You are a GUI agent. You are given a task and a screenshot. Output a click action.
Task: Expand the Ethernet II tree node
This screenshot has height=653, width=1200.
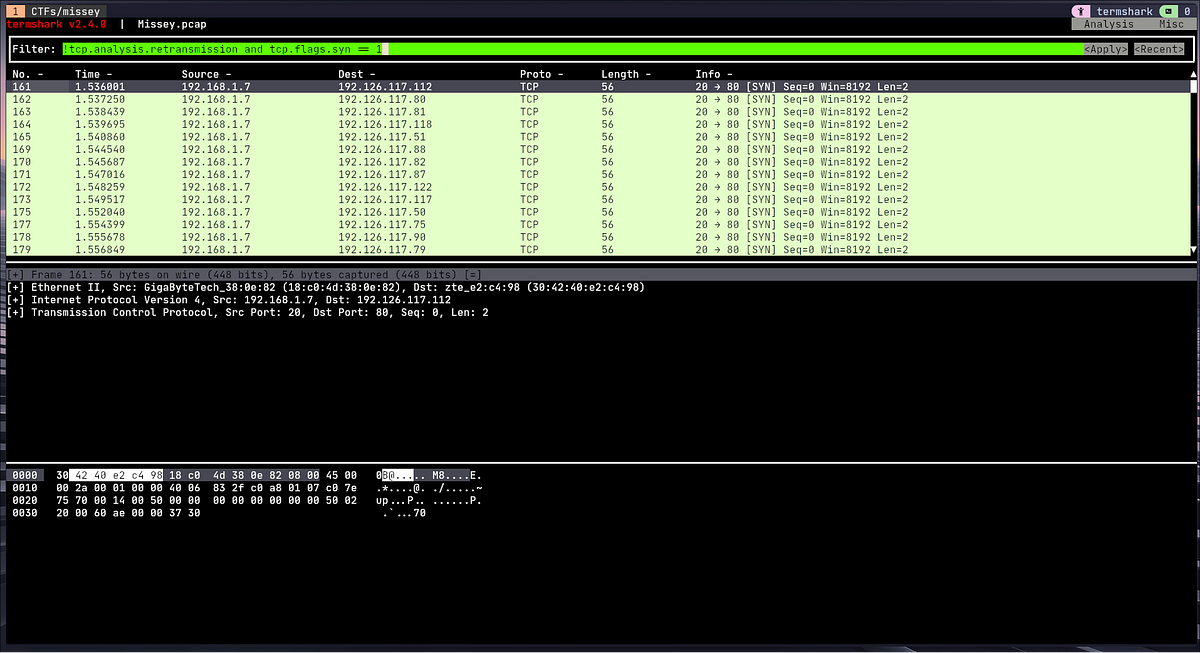point(16,287)
